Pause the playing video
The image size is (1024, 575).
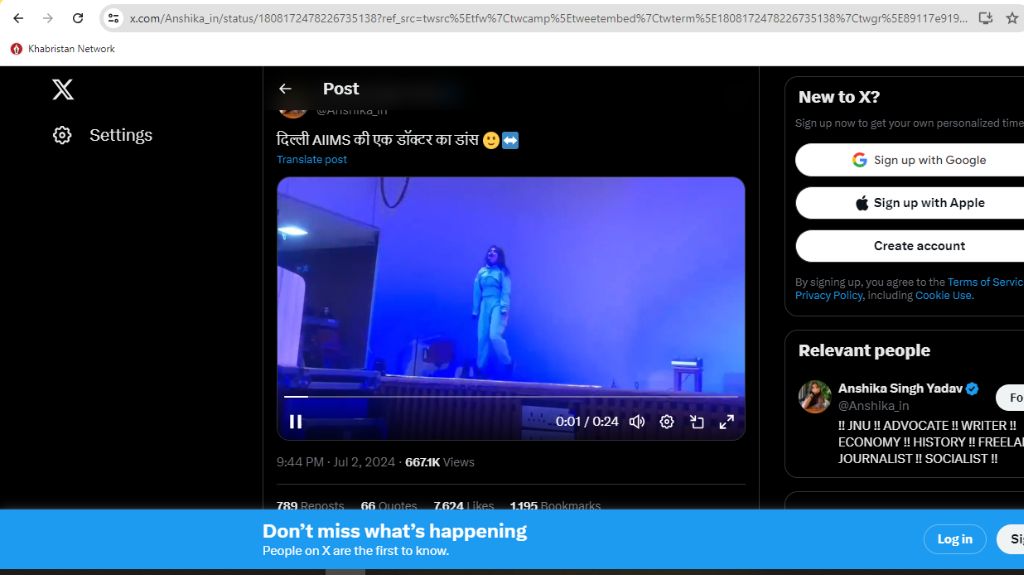click(296, 422)
